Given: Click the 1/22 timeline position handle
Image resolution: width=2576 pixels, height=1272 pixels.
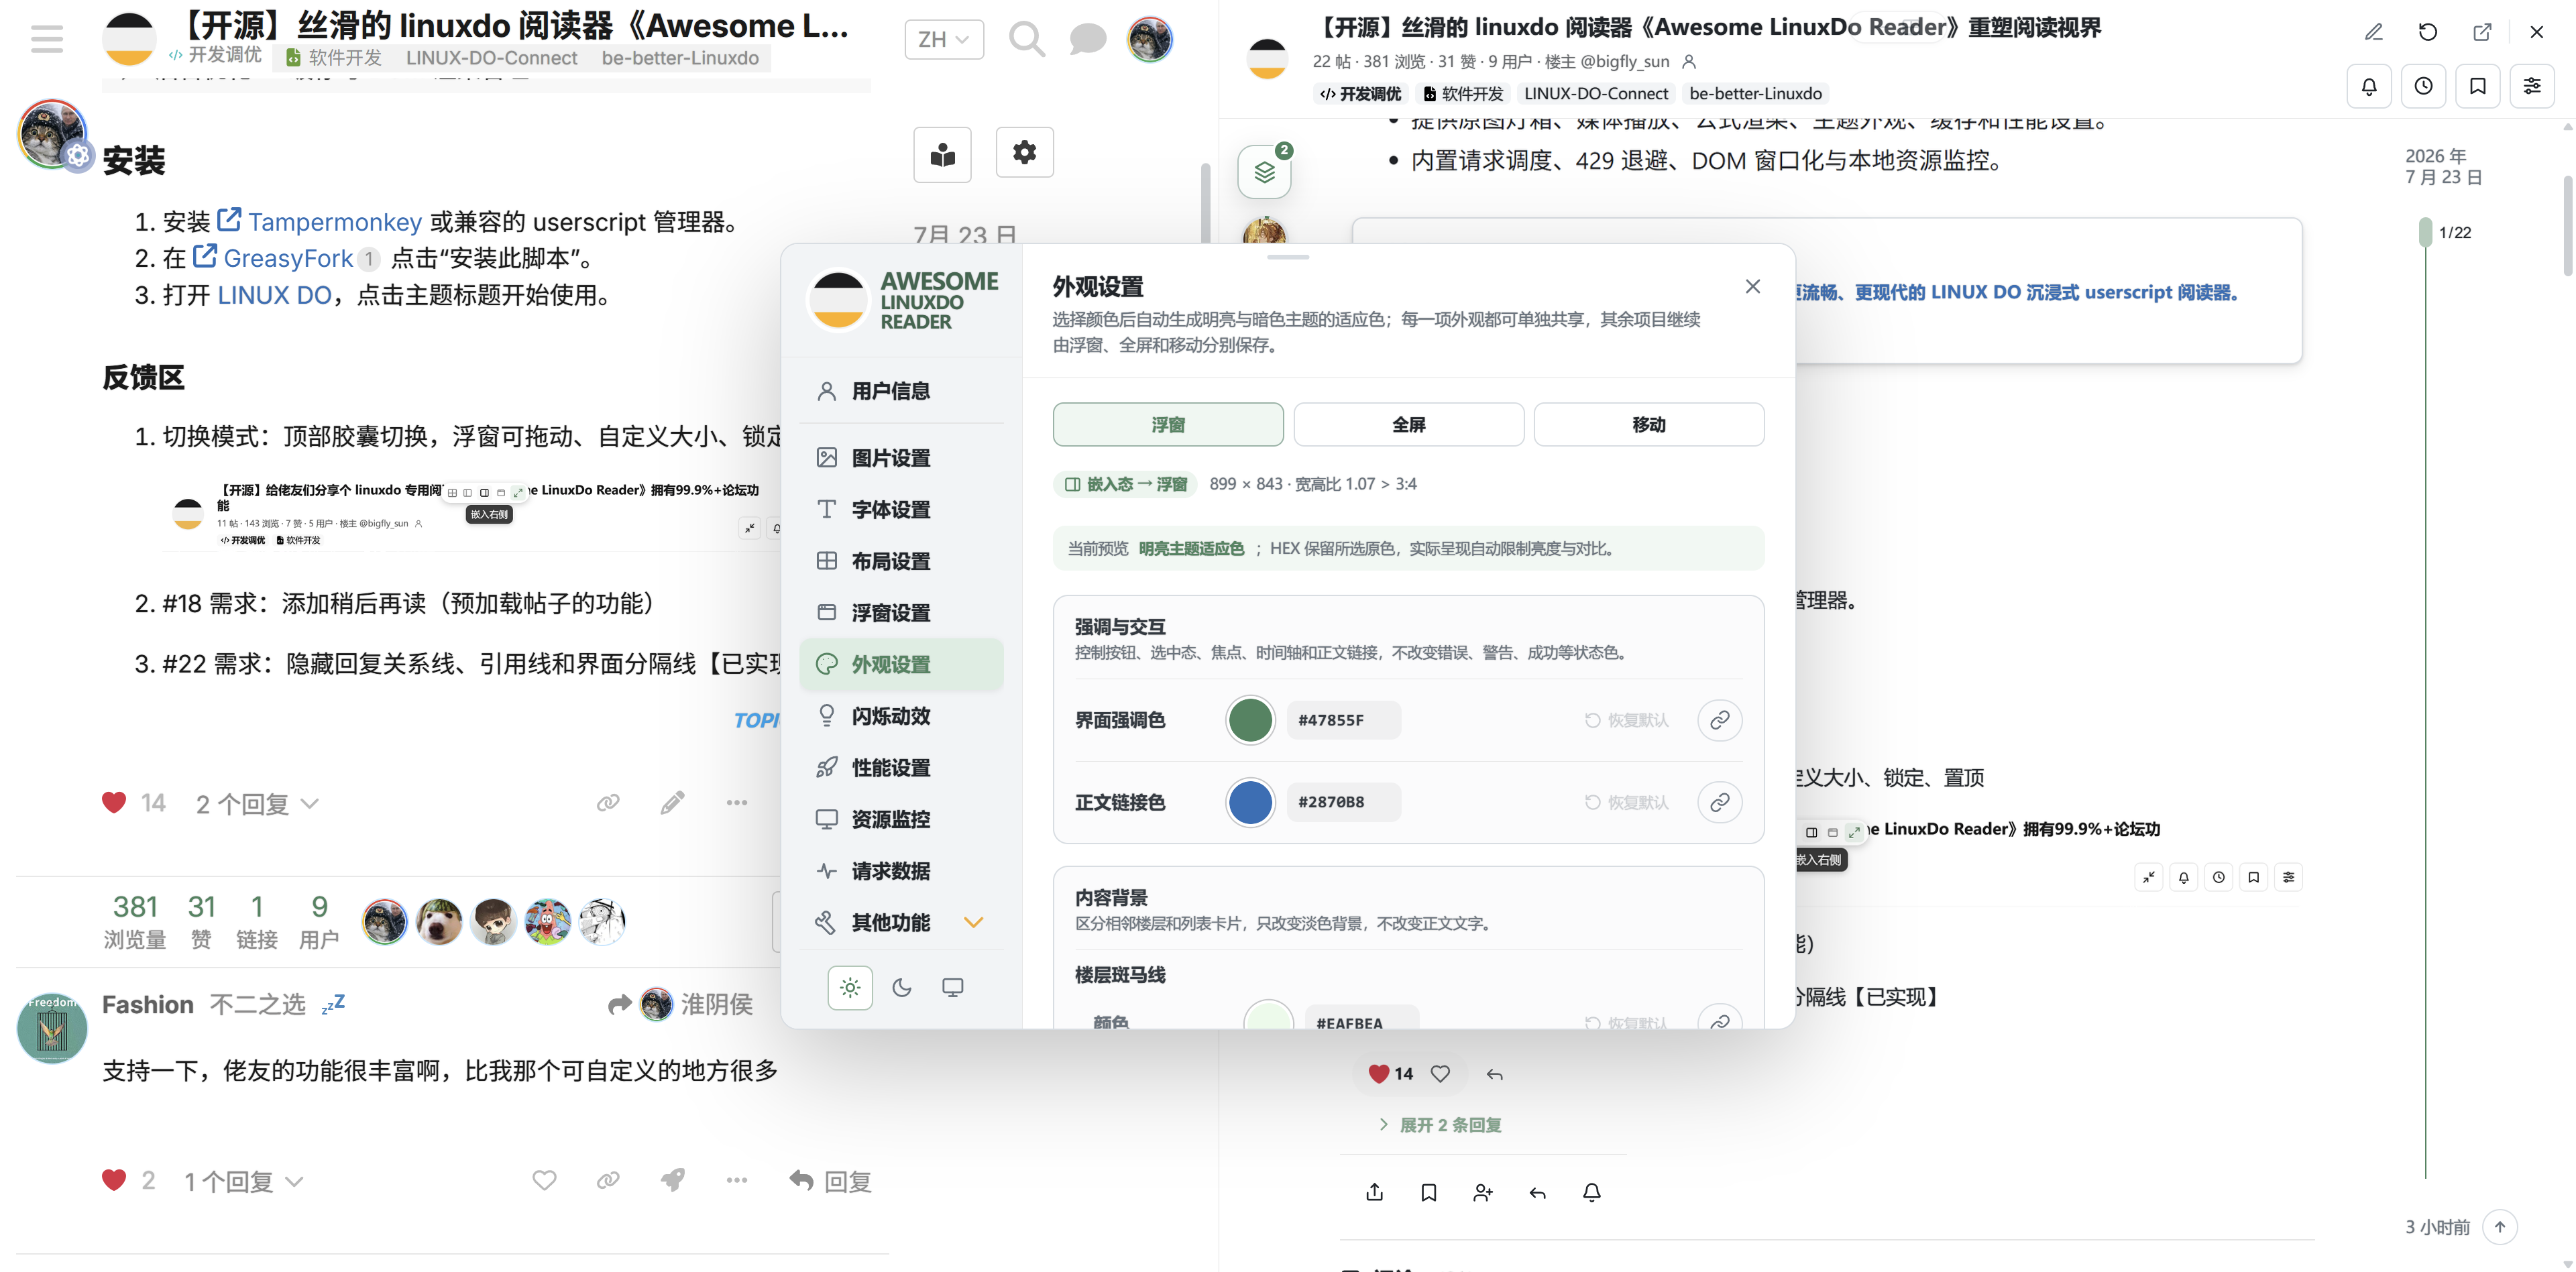Looking at the screenshot, I should 2425,232.
